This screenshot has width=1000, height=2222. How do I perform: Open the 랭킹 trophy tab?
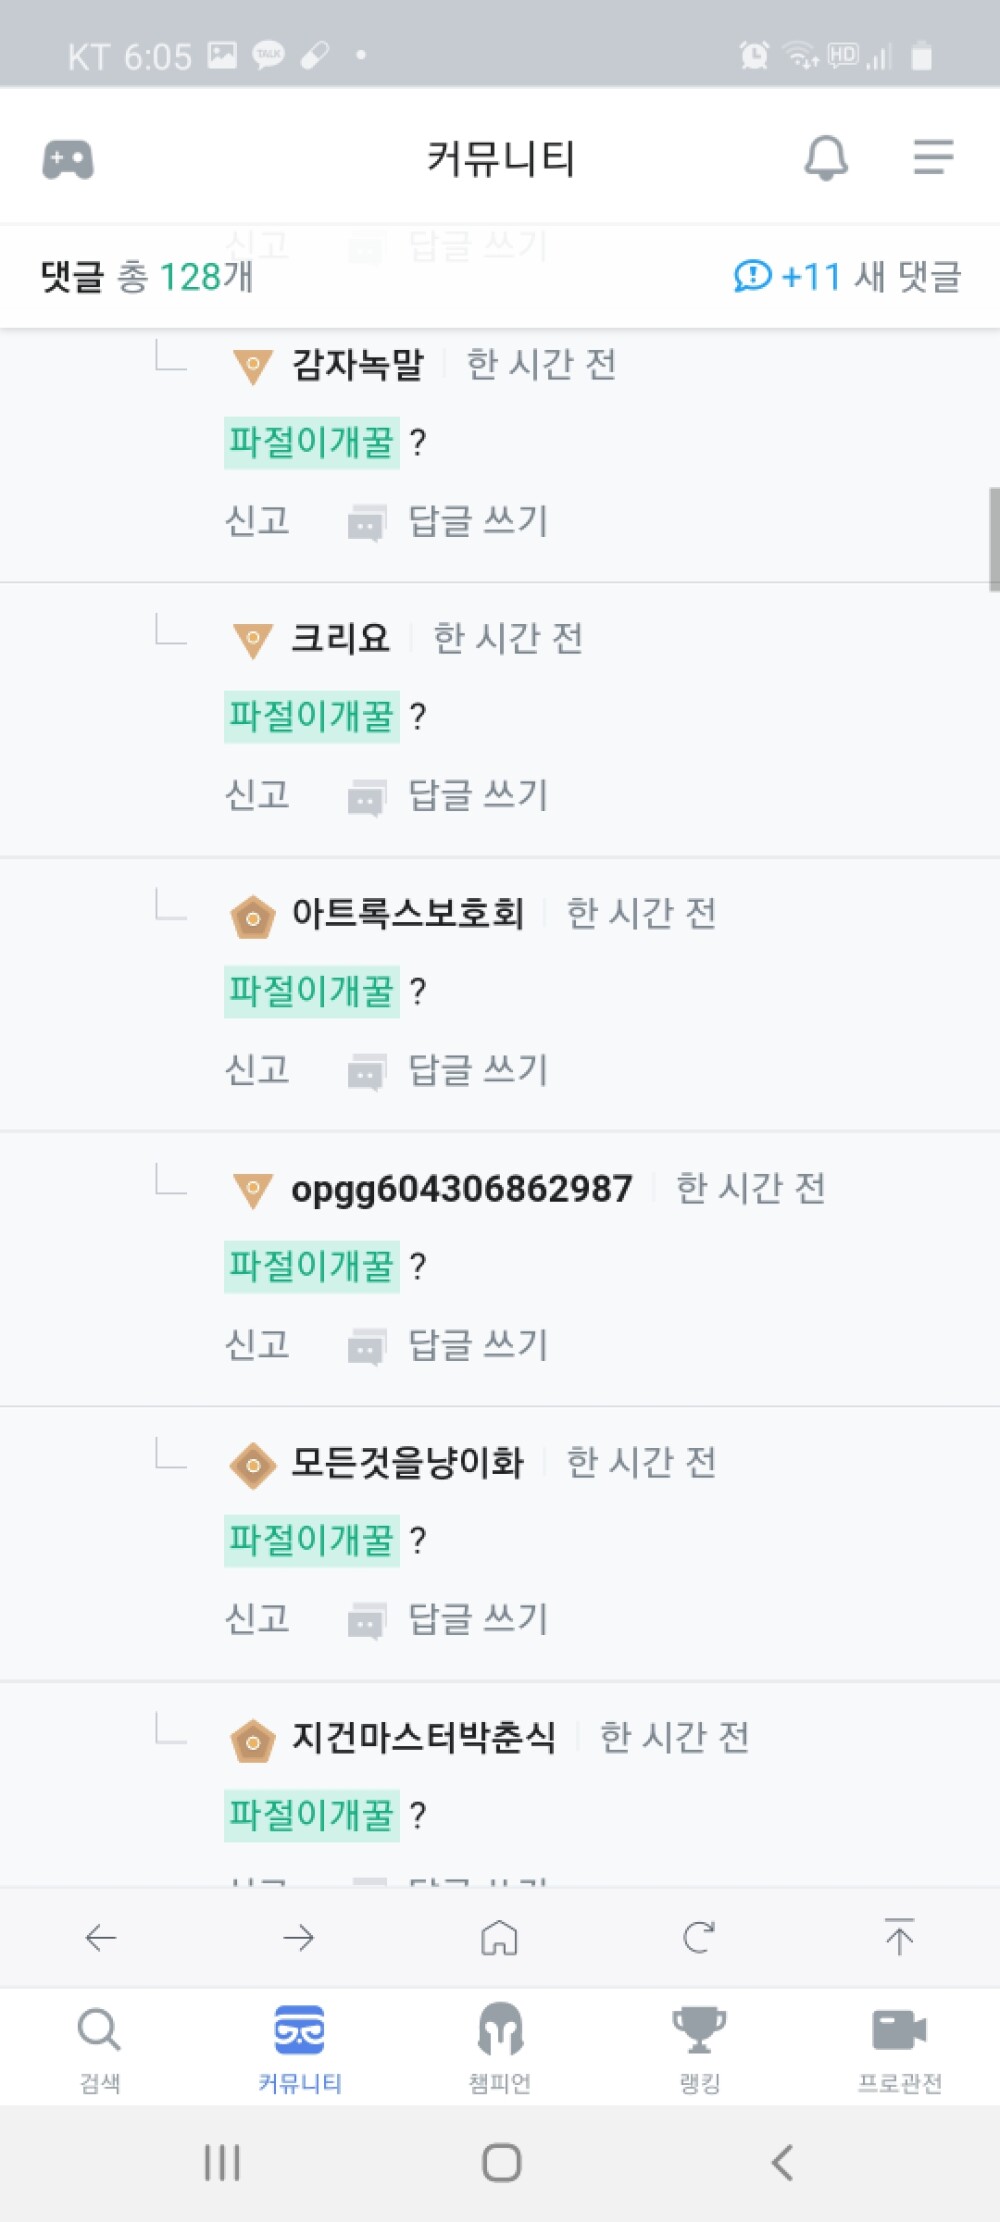pos(699,2048)
